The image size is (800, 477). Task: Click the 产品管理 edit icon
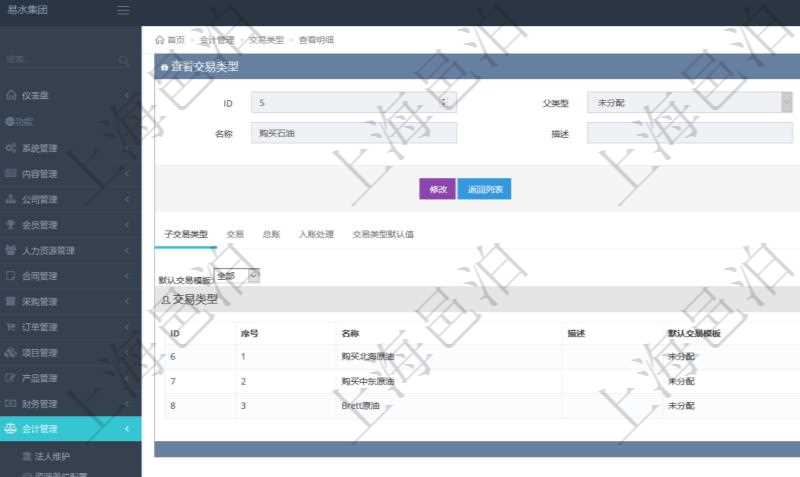point(11,378)
